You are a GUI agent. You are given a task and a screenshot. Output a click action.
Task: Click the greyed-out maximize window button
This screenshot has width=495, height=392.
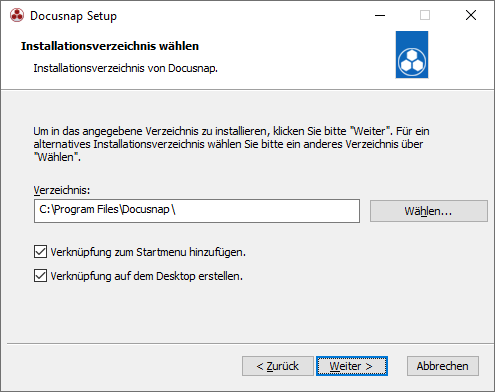point(425,15)
